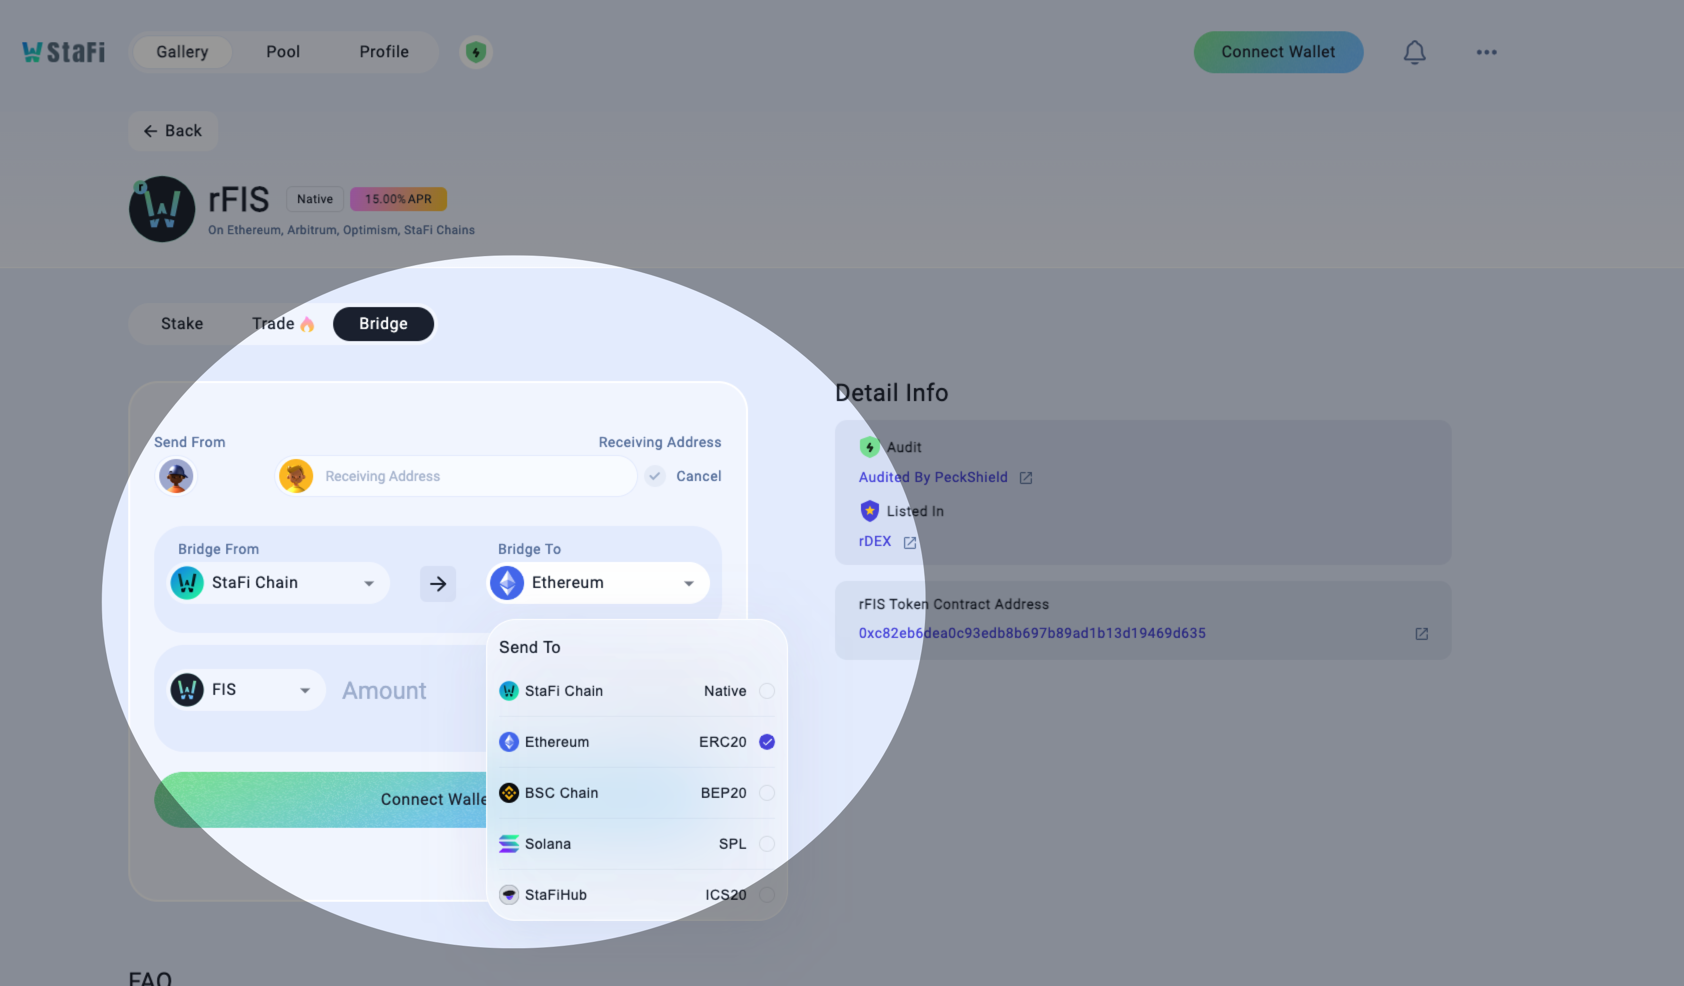Click the 'Detail Info' heading

(x=891, y=393)
